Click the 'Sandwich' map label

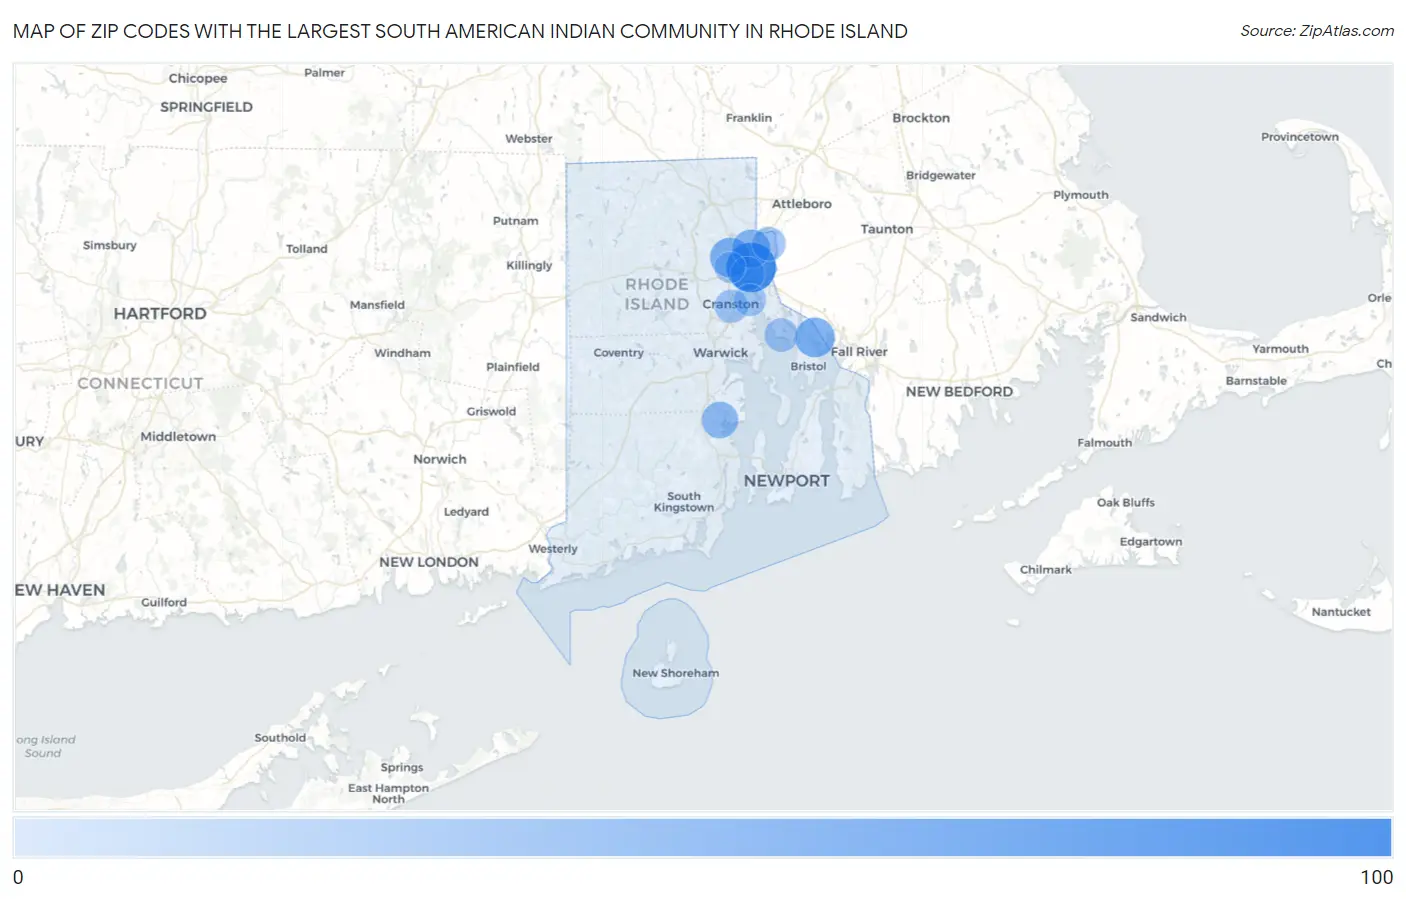click(x=1158, y=318)
